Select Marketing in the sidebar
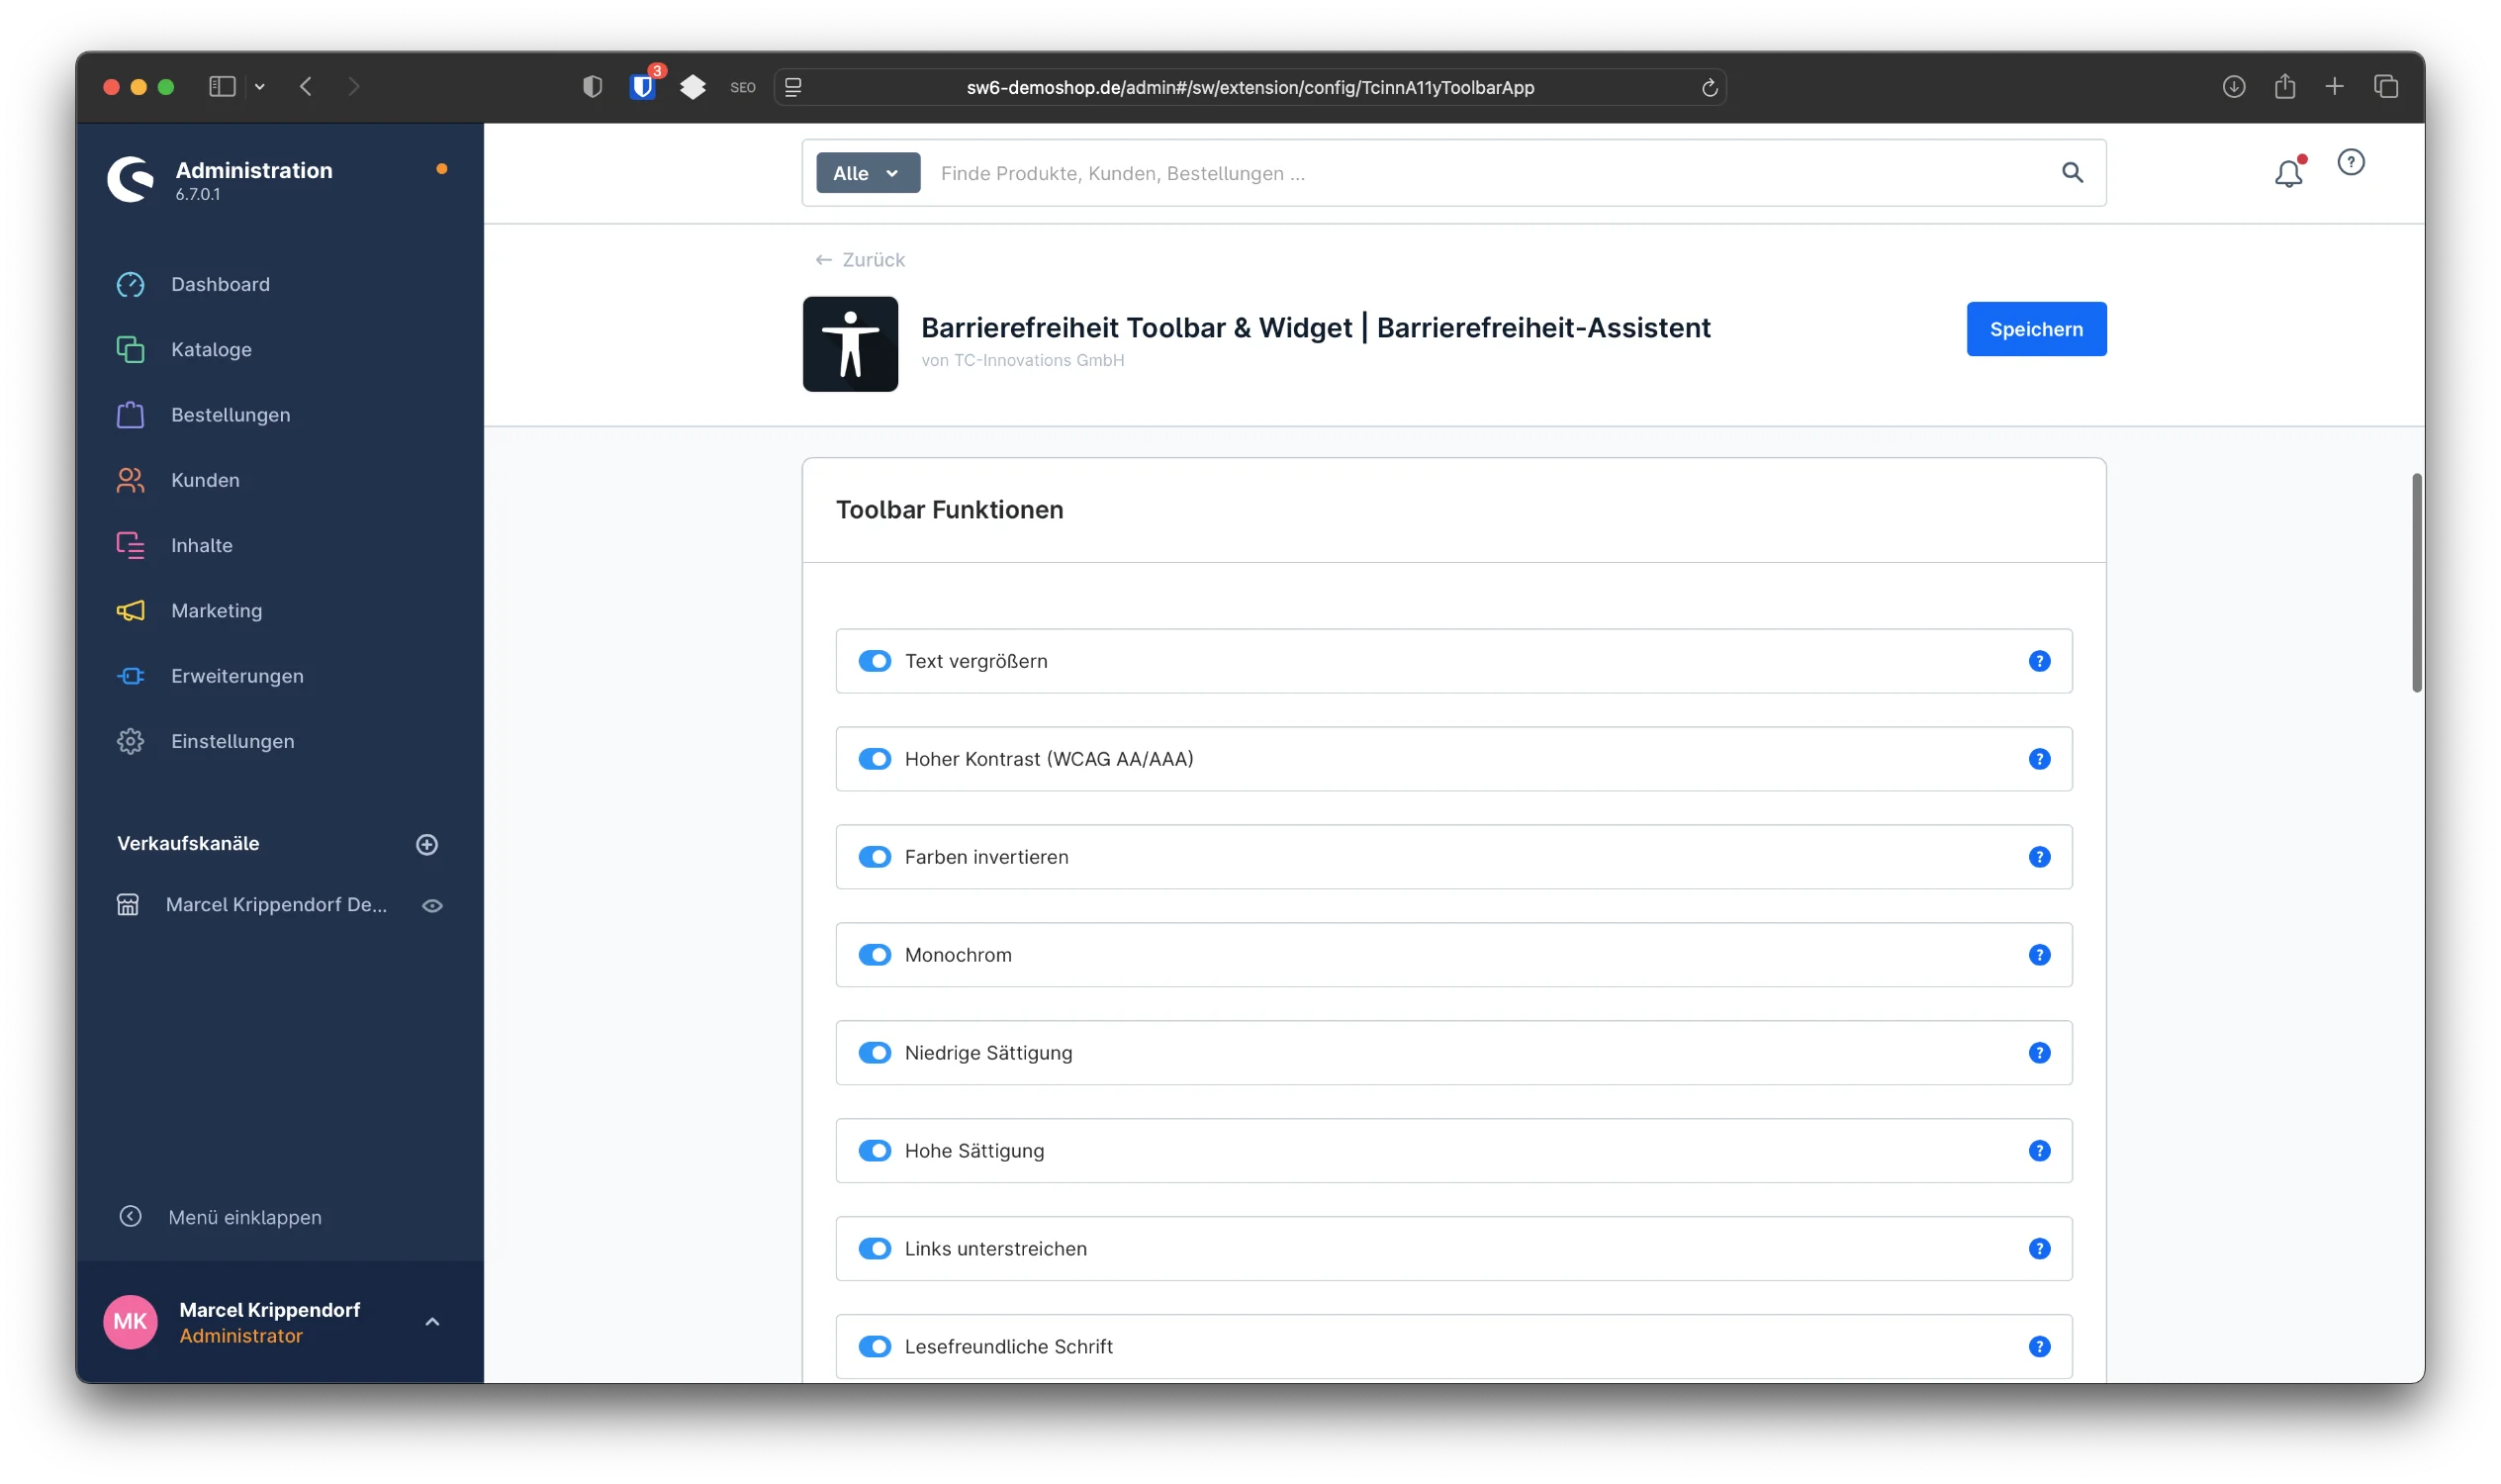 [x=216, y=610]
